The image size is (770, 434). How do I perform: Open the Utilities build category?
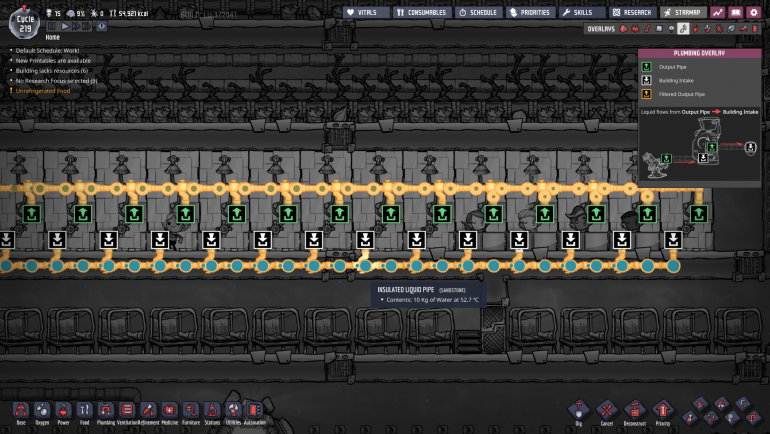233,410
